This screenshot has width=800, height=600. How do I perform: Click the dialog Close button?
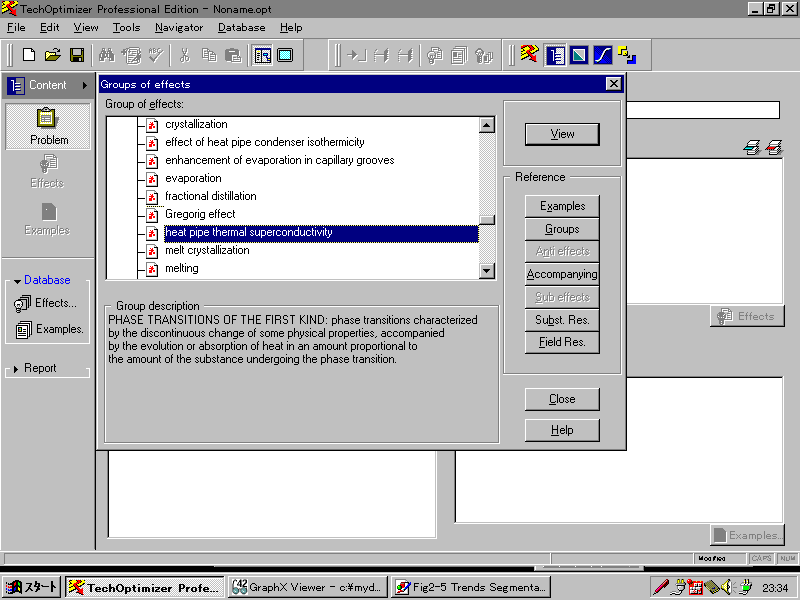tap(562, 399)
